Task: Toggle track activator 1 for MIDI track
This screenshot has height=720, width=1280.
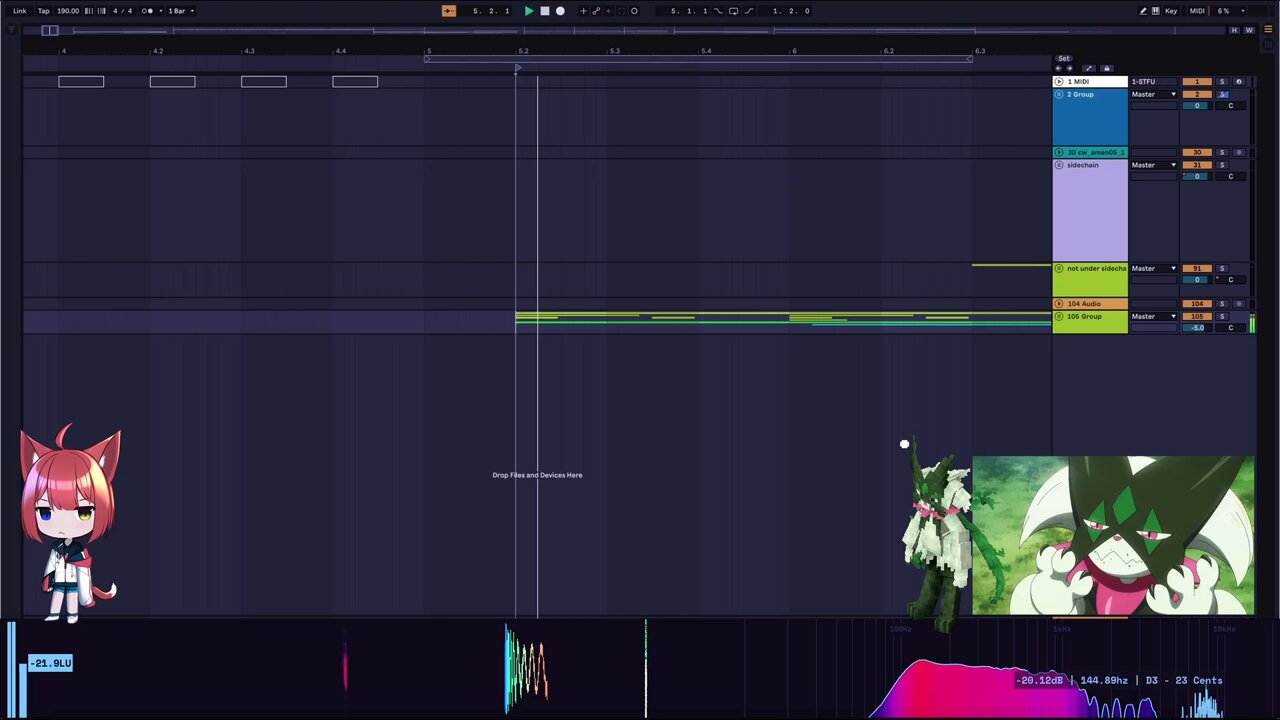Action: (x=1197, y=81)
